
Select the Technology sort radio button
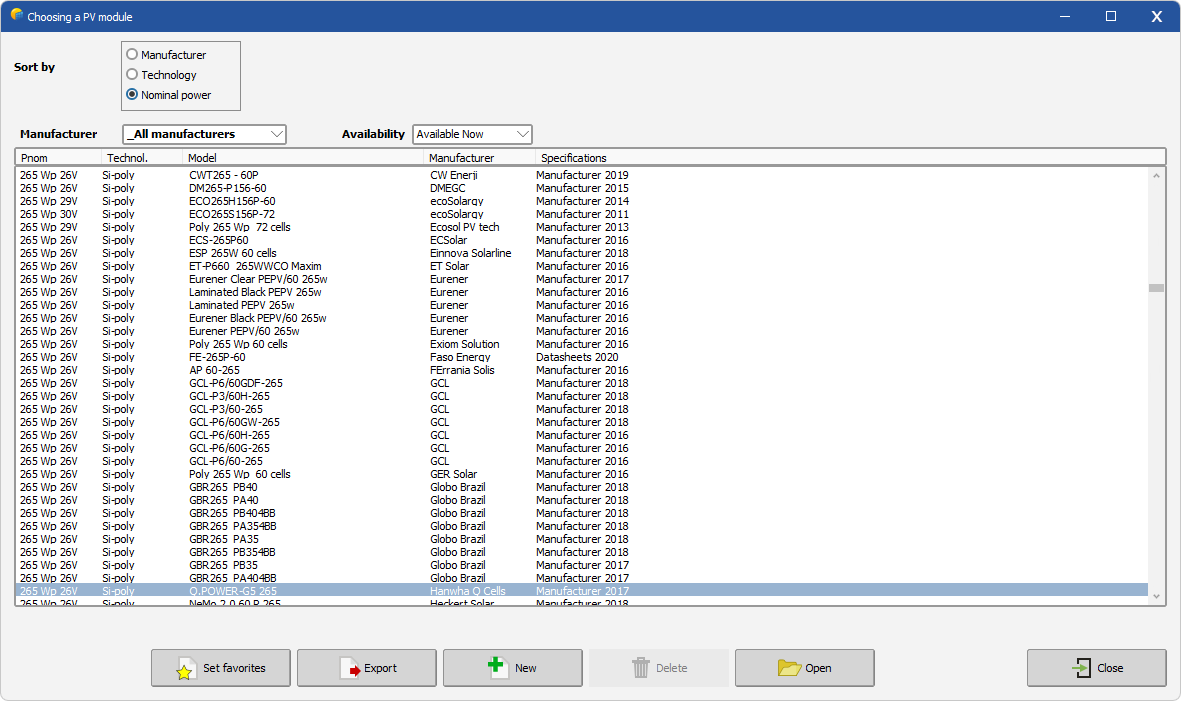point(132,75)
